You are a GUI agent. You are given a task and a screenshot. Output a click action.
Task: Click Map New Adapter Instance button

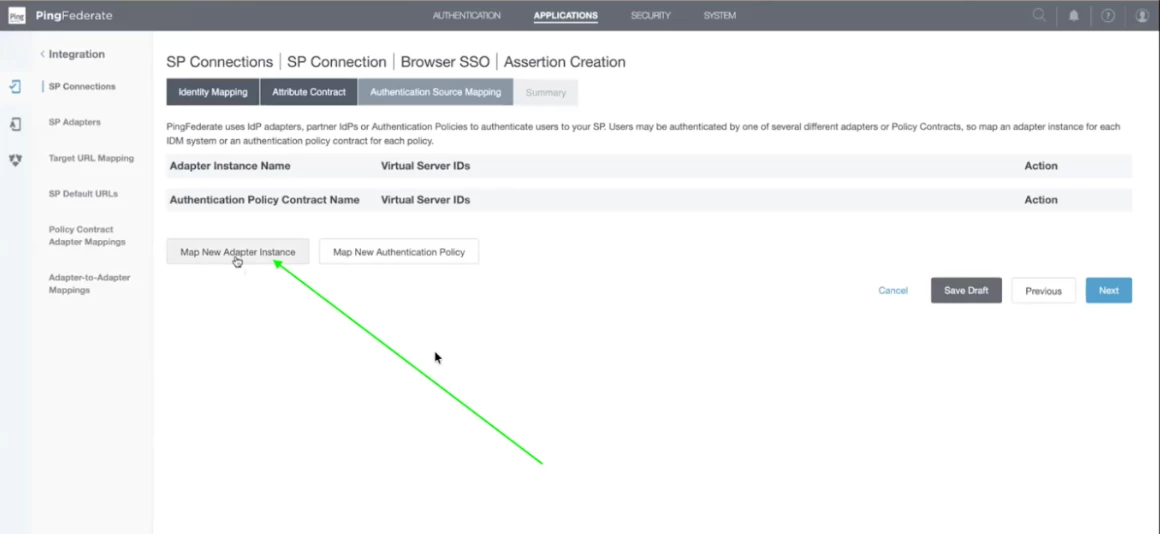tap(237, 251)
